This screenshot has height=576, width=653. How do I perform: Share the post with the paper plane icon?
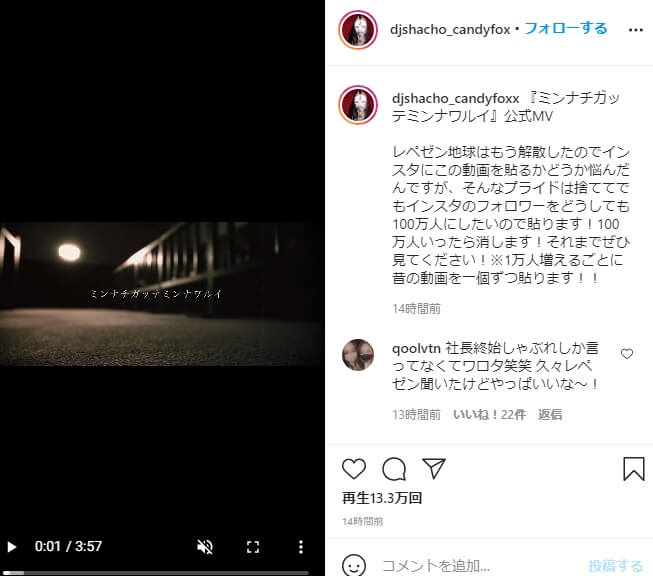(434, 468)
